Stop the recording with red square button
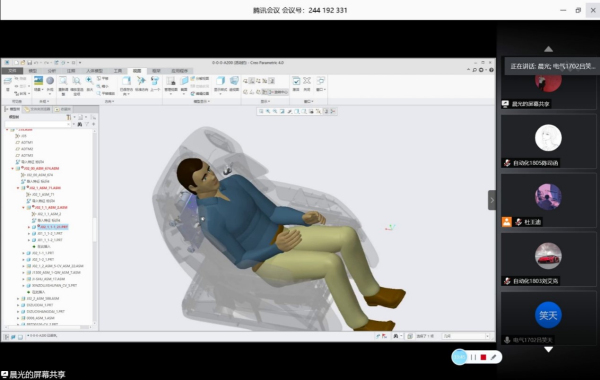 (x=483, y=357)
